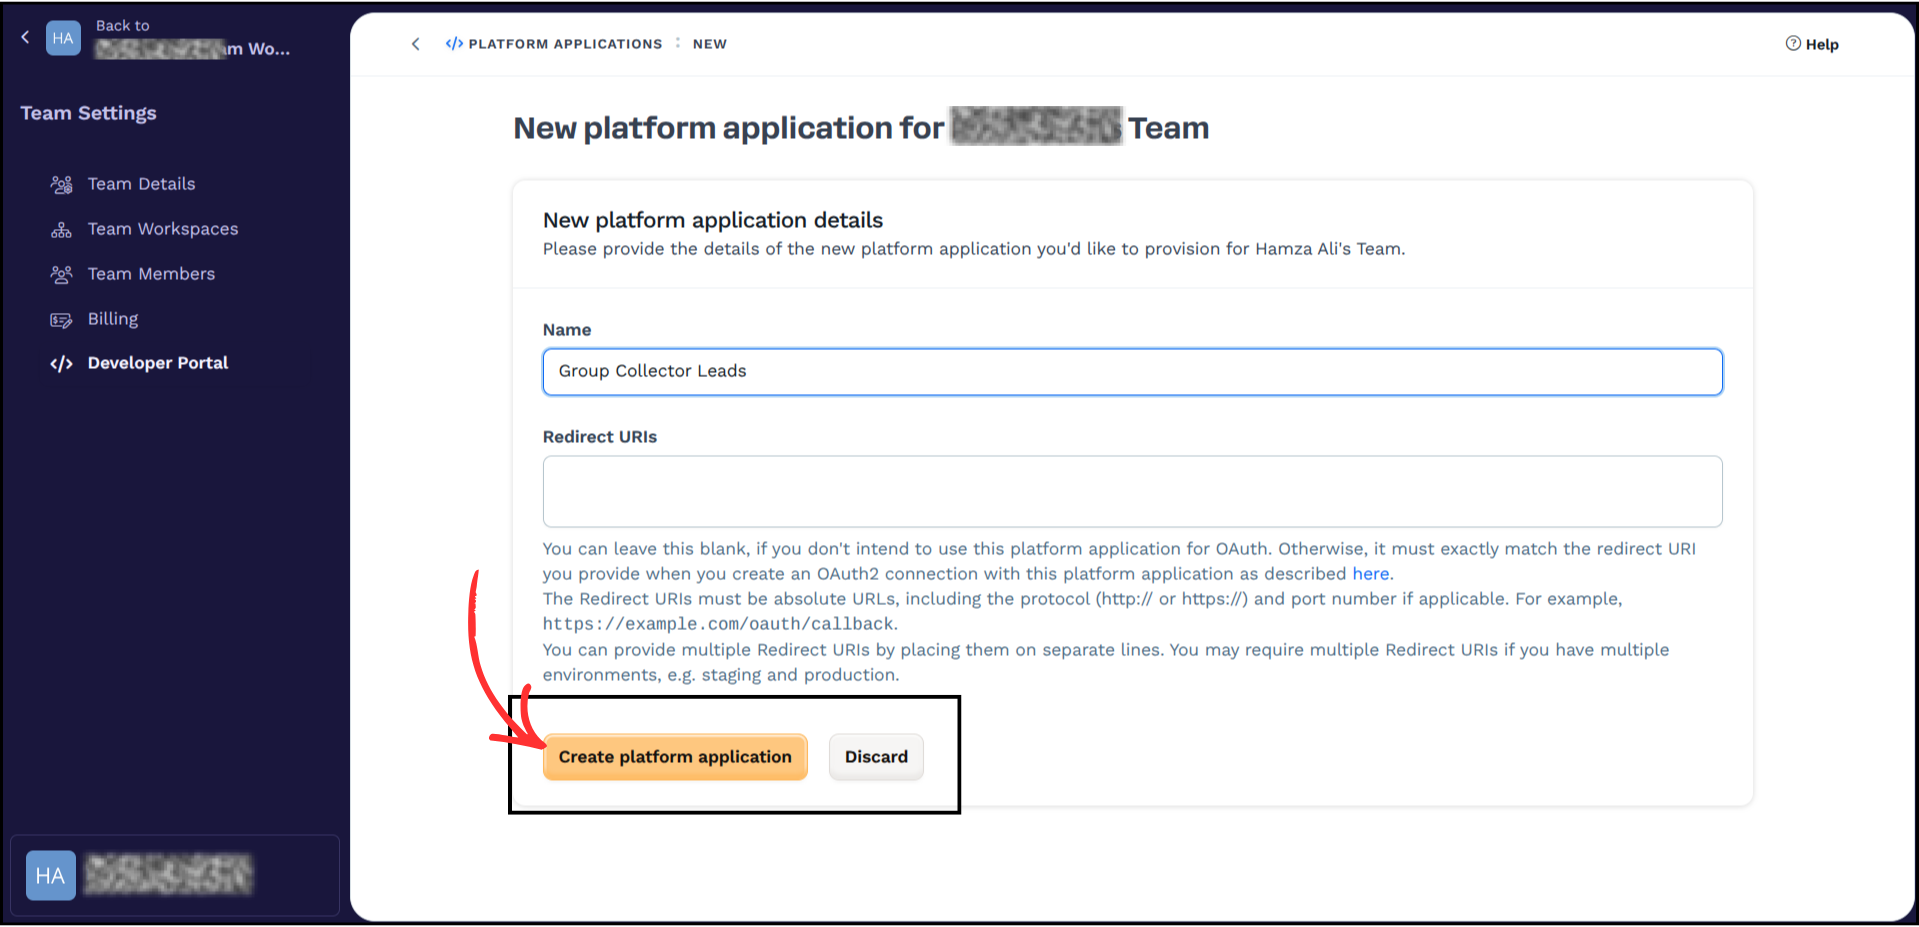Select the Team Details icon in sidebar
Image resolution: width=1919 pixels, height=927 pixels.
[61, 184]
